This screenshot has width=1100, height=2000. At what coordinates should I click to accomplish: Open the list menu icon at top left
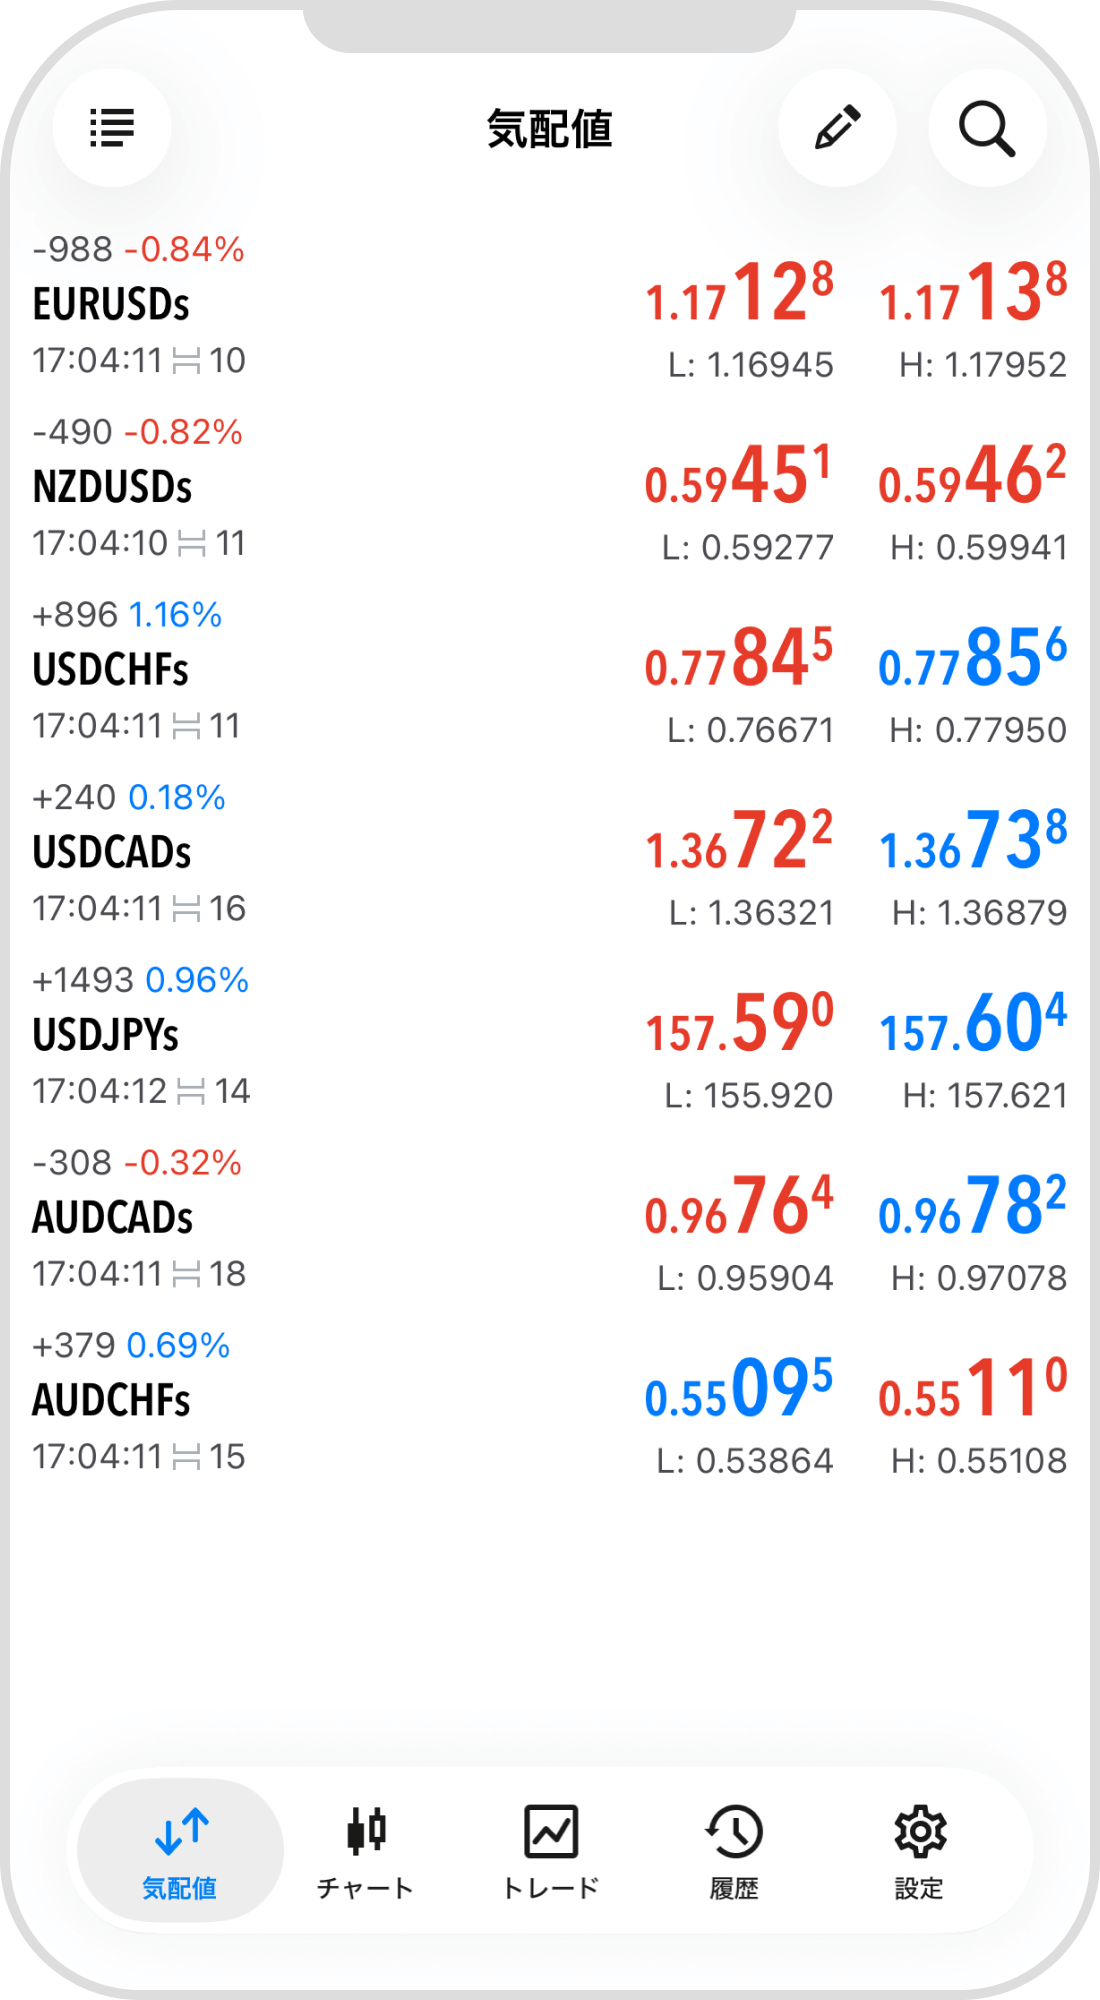pyautogui.click(x=112, y=128)
